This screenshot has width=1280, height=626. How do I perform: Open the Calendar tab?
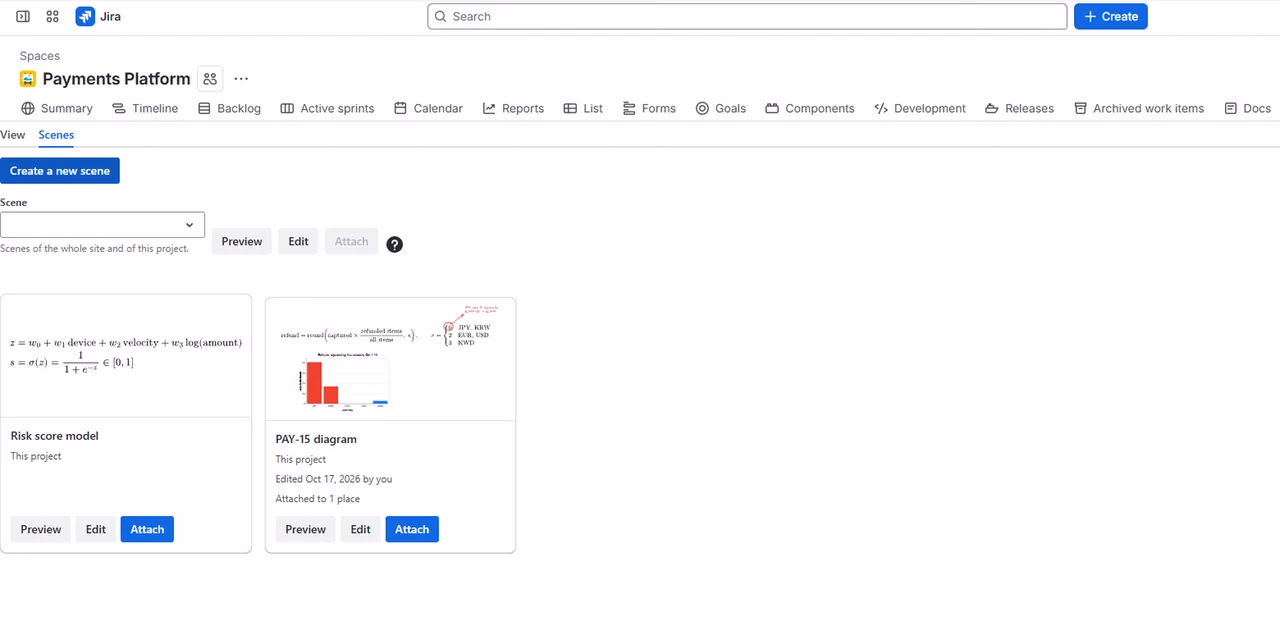click(428, 108)
